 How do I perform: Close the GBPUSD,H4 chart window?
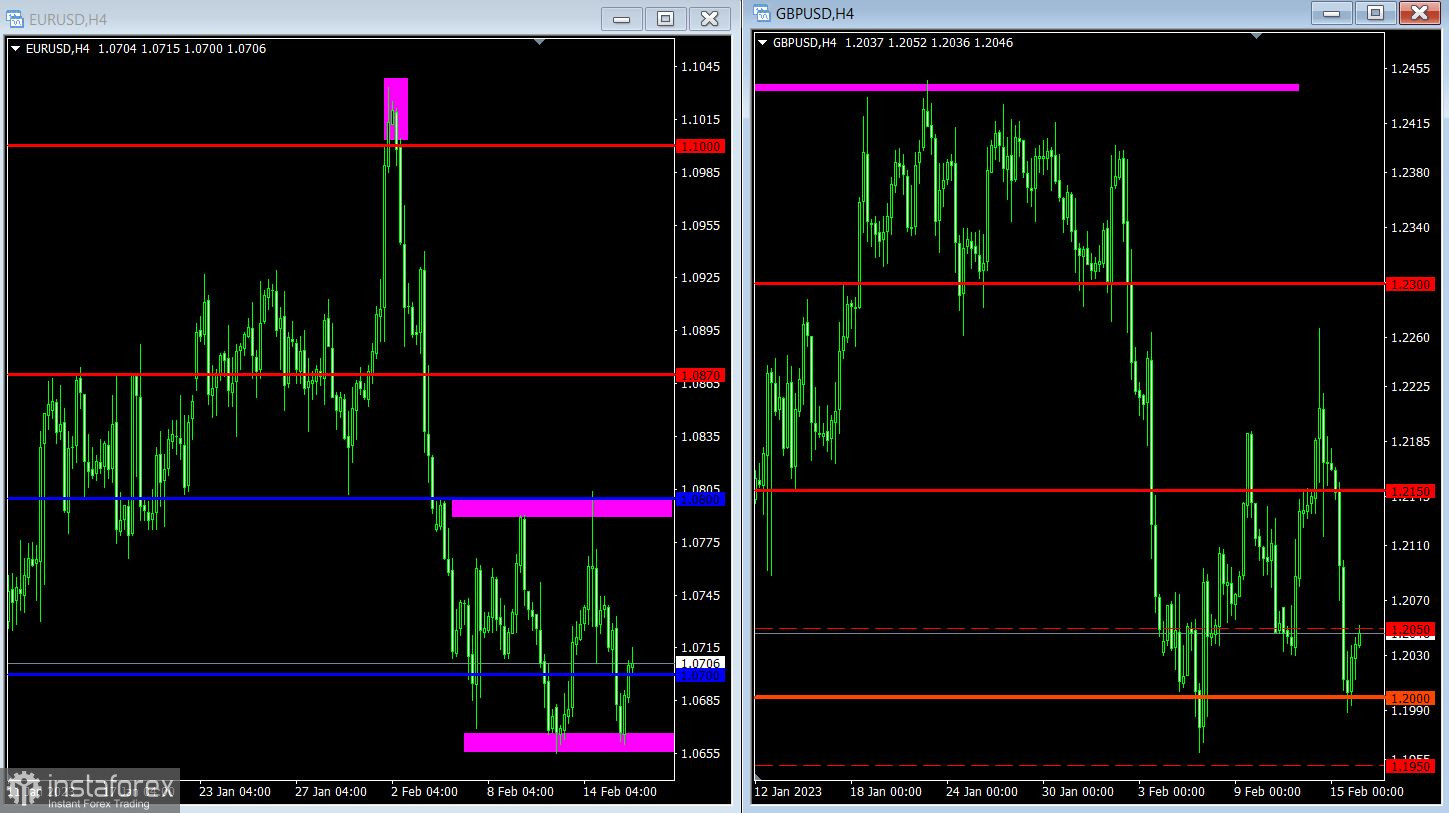point(1419,13)
